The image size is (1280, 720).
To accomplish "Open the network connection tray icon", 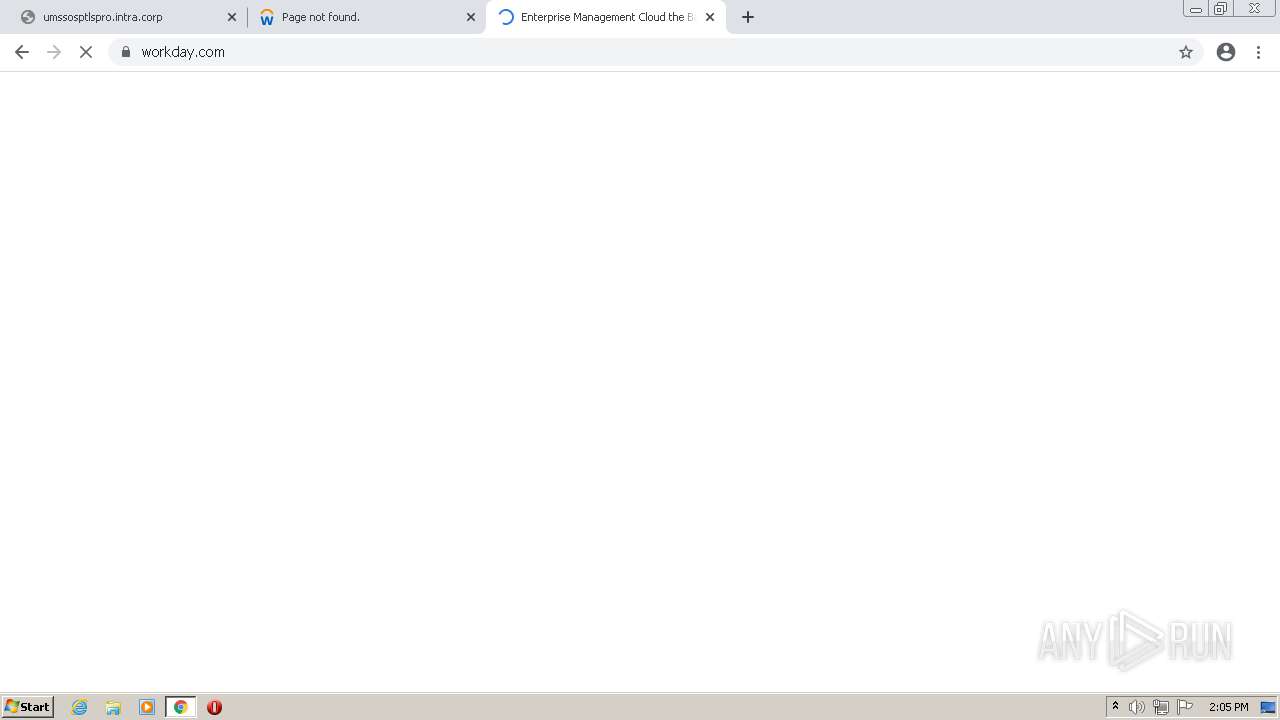I will [x=1161, y=707].
